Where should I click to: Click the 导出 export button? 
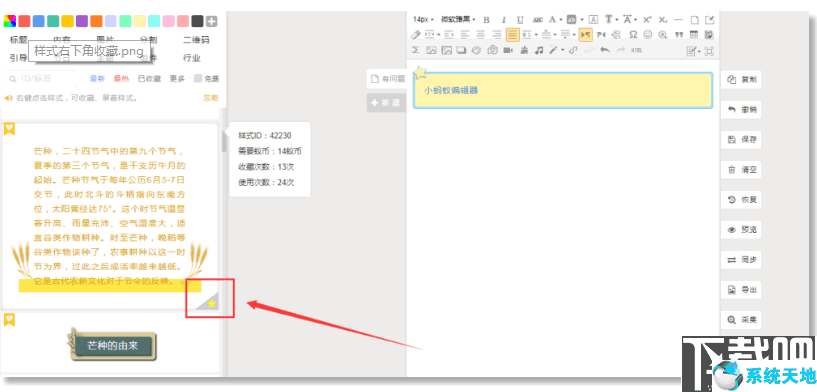(741, 289)
